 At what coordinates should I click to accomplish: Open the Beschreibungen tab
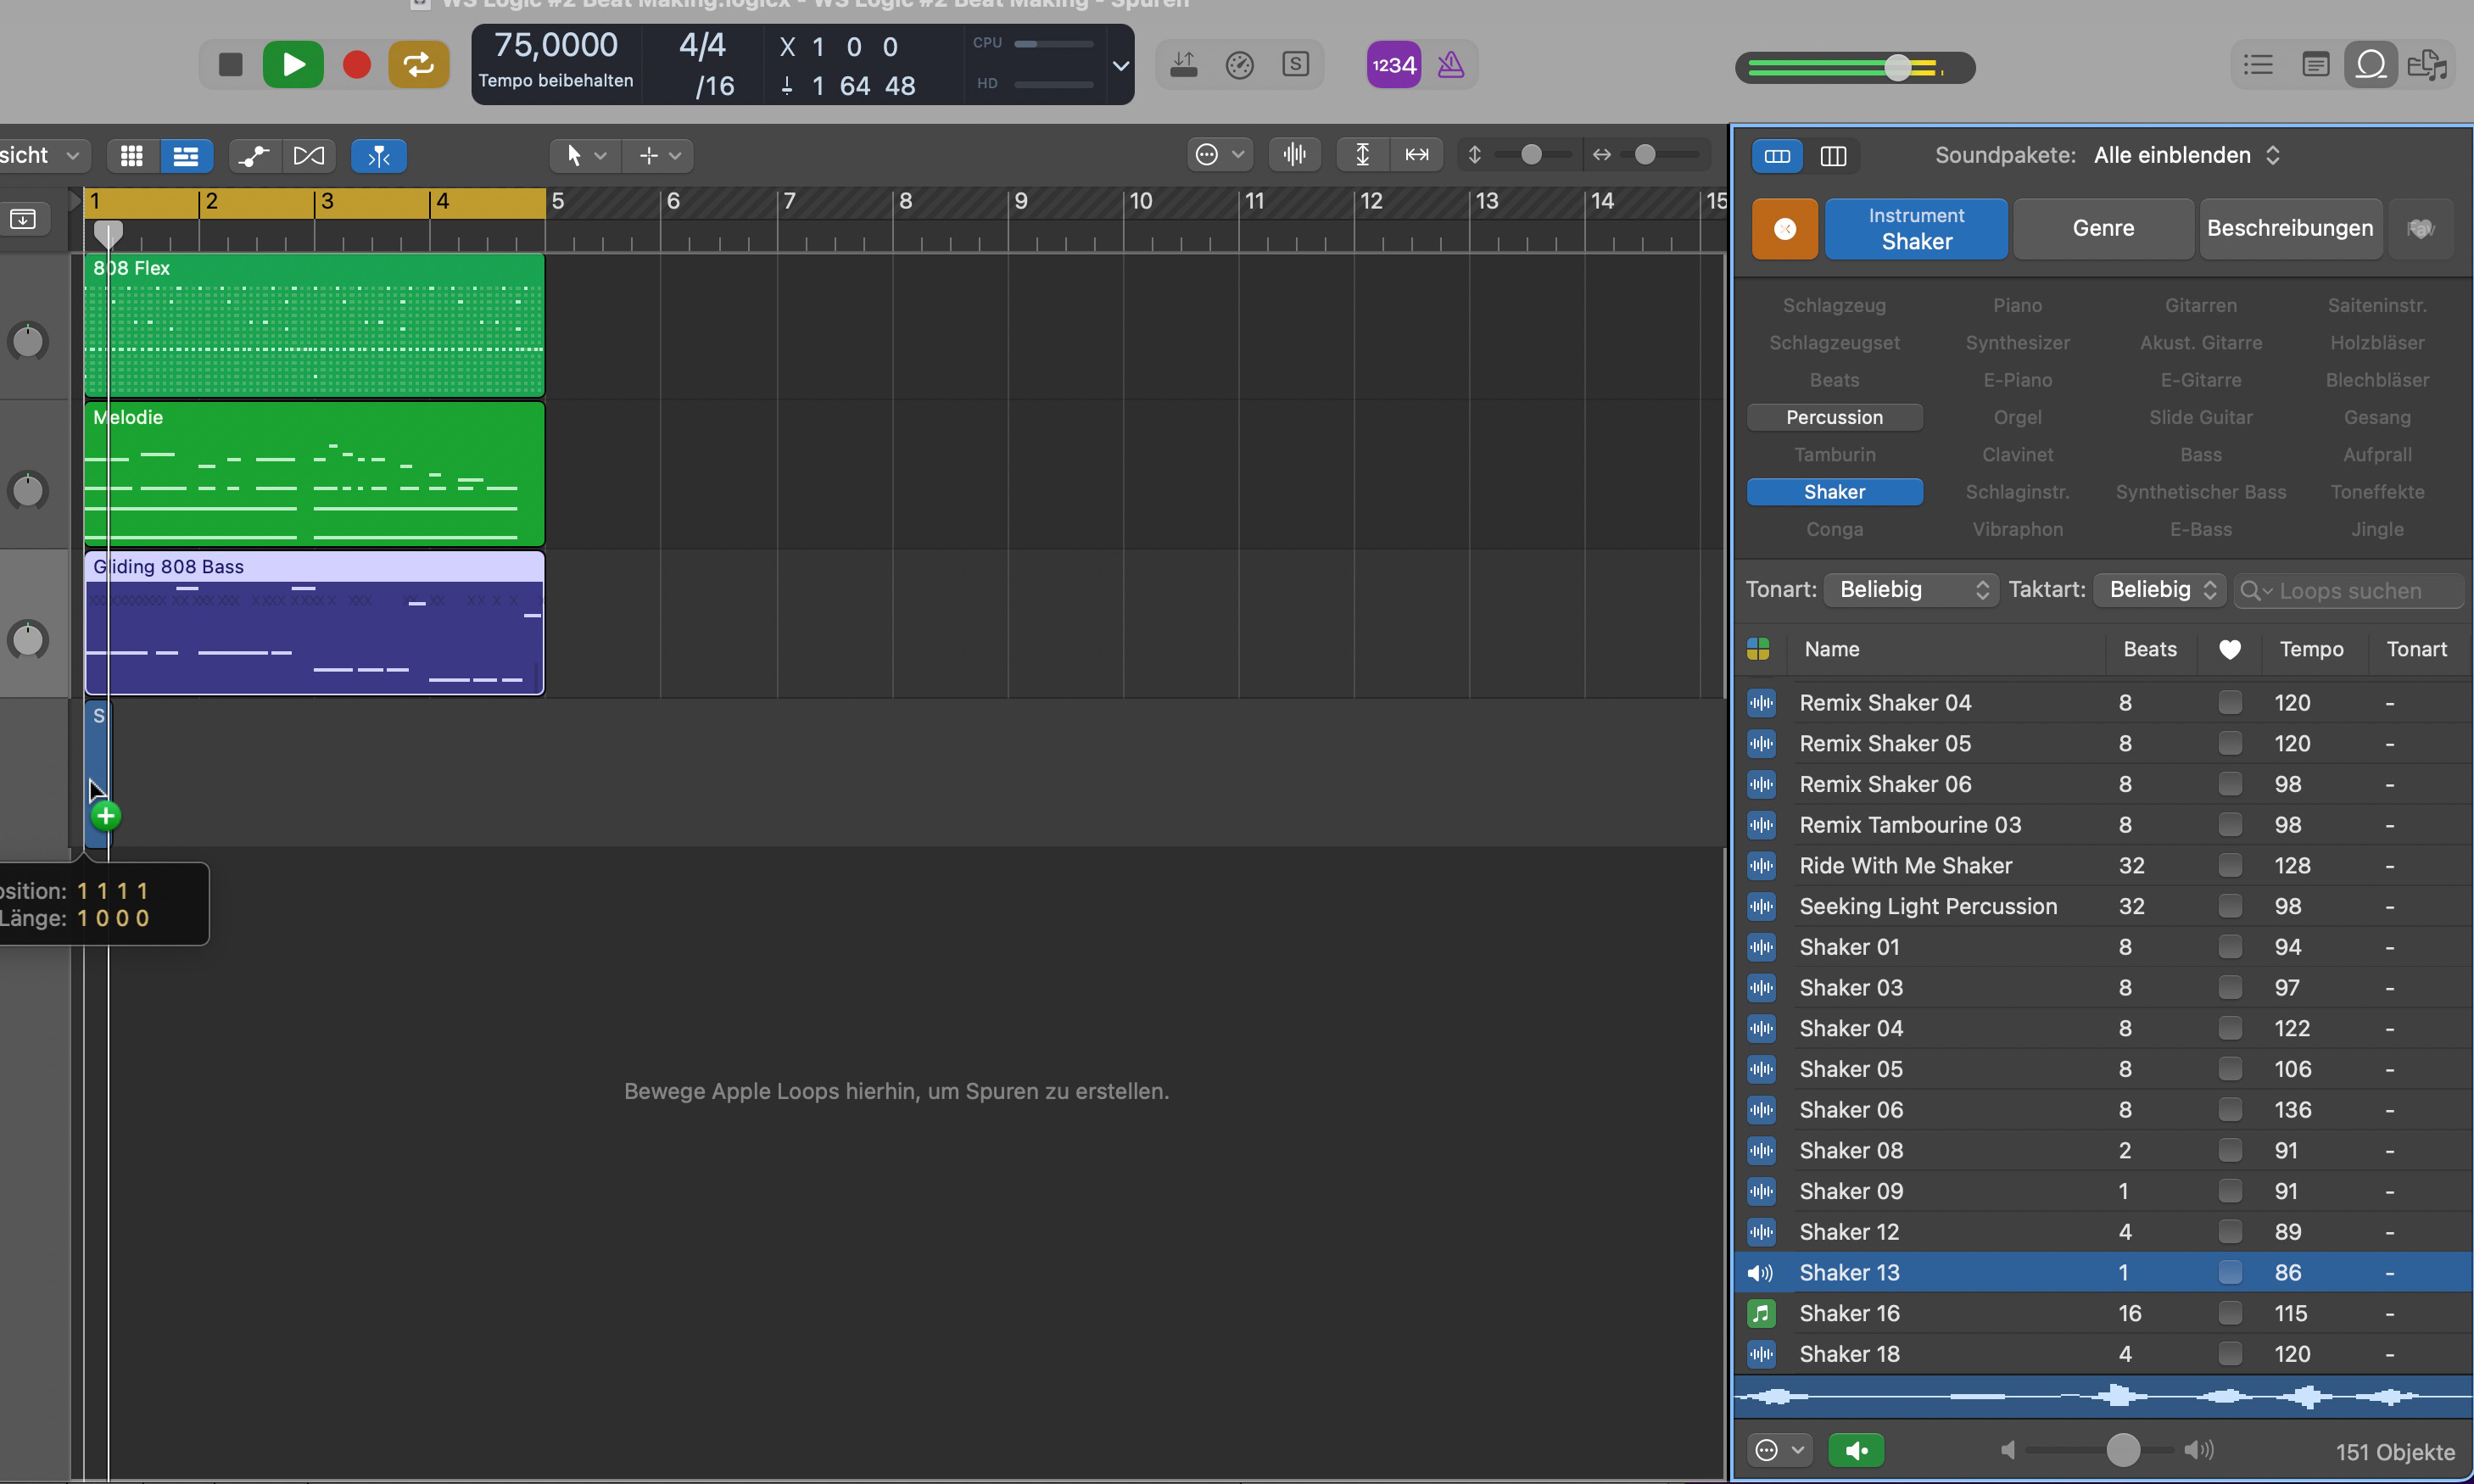(2290, 229)
